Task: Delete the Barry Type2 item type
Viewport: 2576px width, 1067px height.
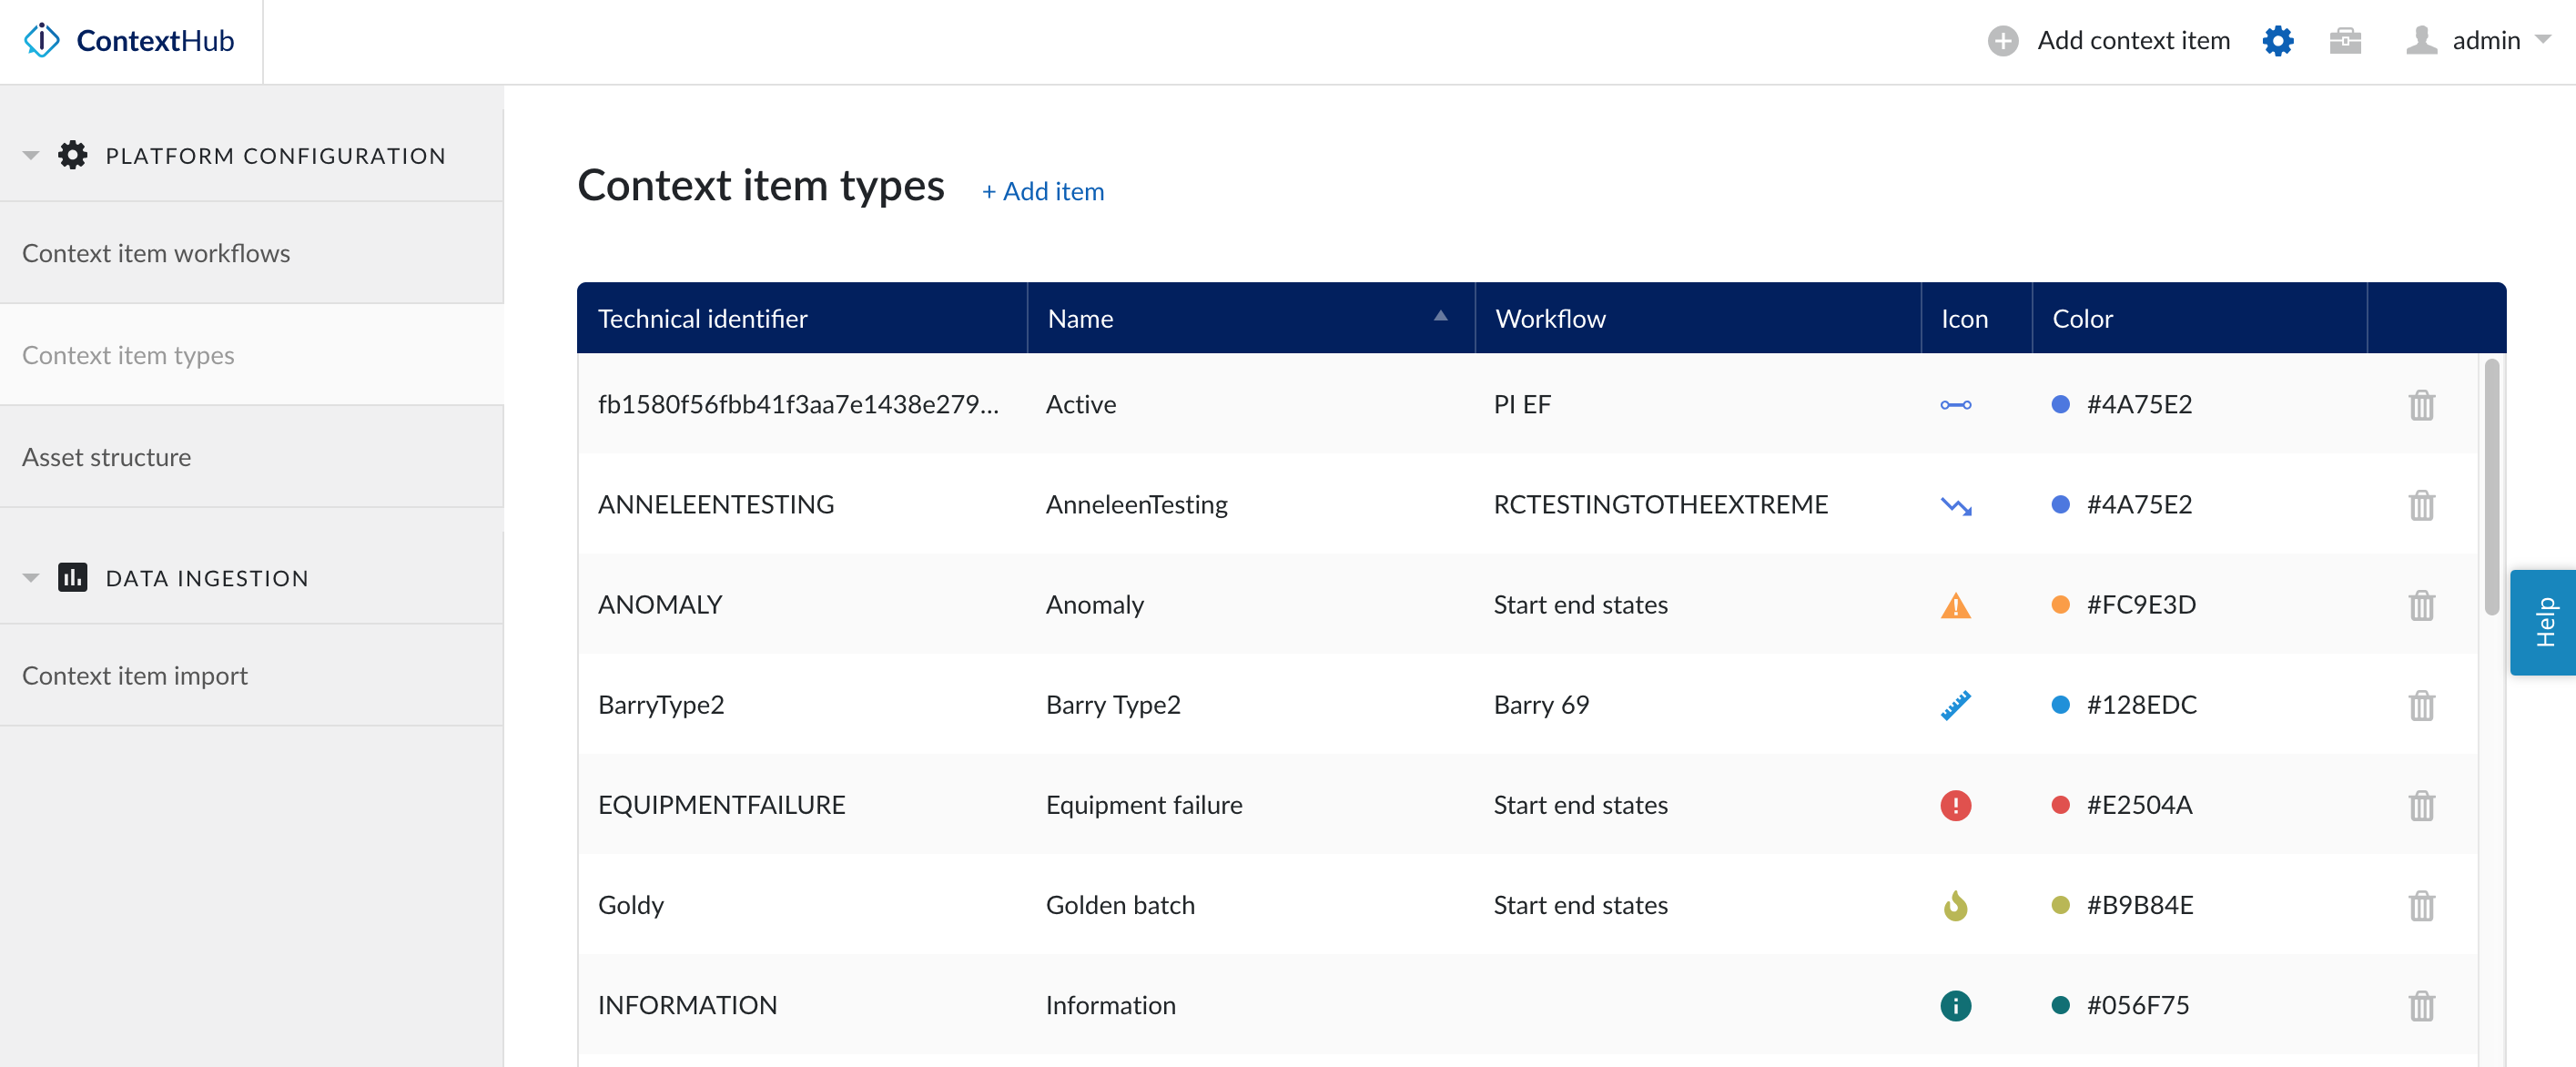Action: (x=2421, y=705)
